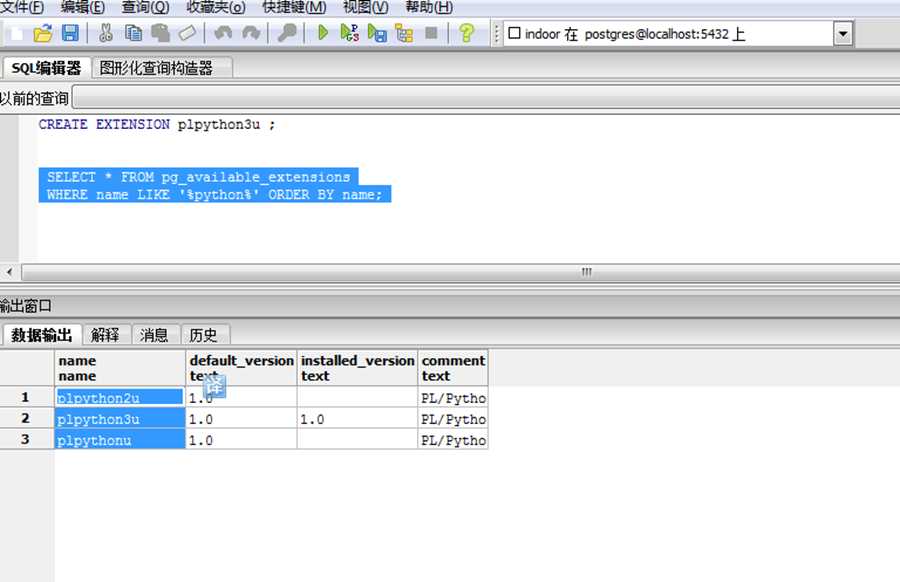Open the 编辑(E) menu

click(x=83, y=7)
